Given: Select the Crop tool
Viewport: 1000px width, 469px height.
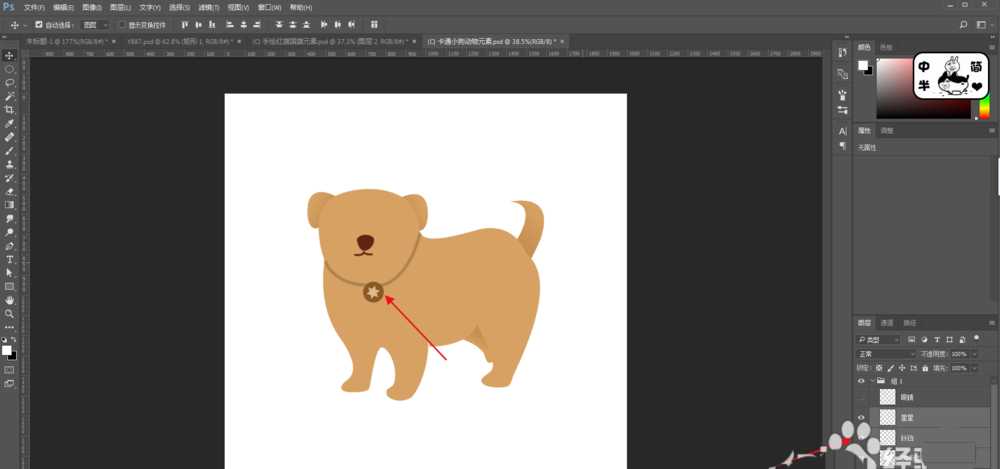Looking at the screenshot, I should click(x=10, y=109).
